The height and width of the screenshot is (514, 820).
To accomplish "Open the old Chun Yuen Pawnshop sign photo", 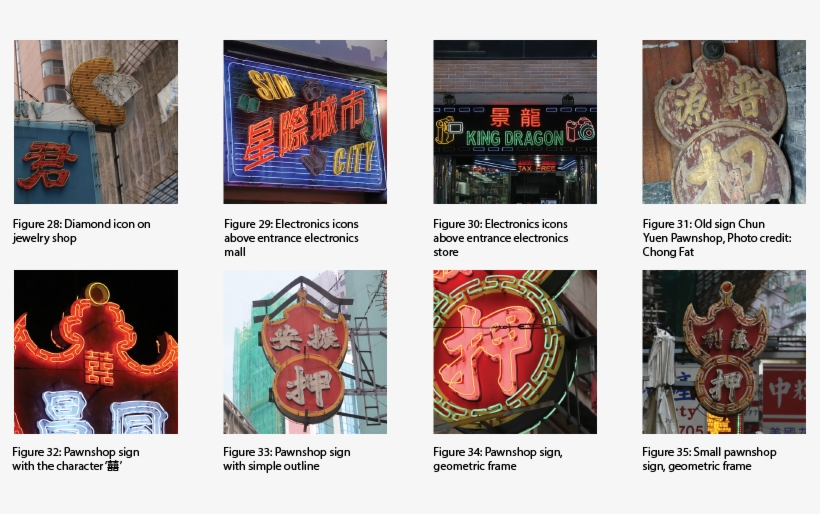I will 724,122.
